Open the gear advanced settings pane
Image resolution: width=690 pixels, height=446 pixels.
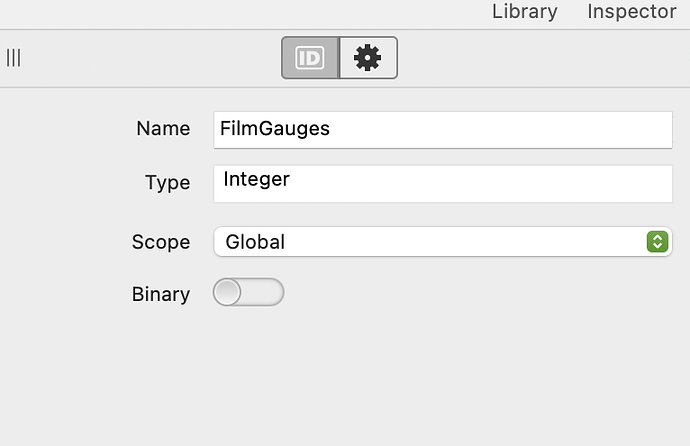(368, 58)
